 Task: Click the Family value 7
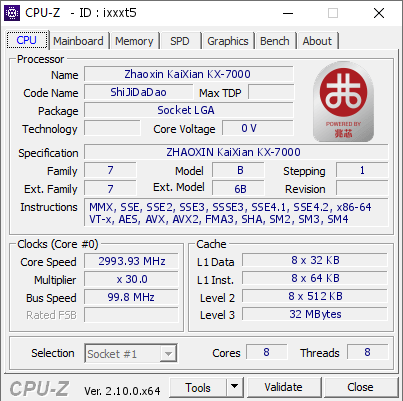click(110, 170)
